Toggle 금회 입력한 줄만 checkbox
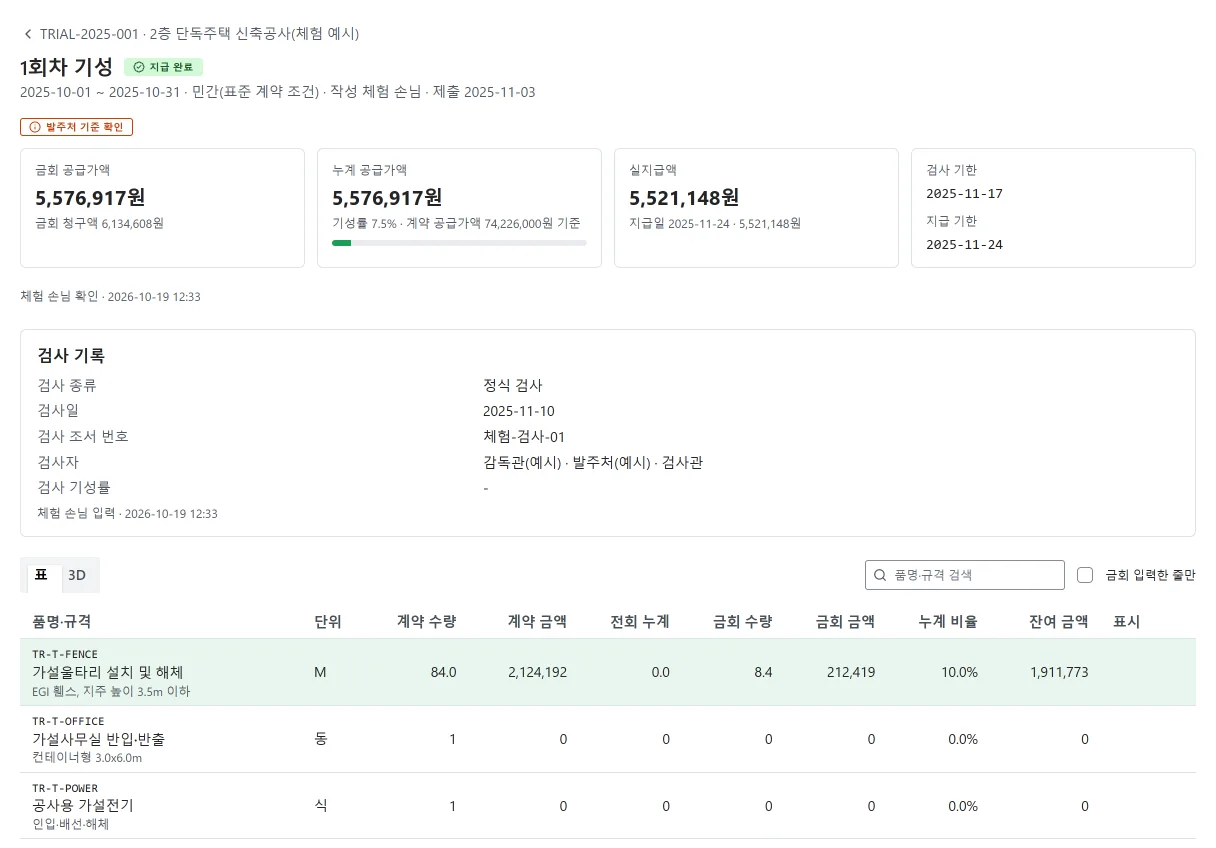The height and width of the screenshot is (848, 1216). [1085, 575]
